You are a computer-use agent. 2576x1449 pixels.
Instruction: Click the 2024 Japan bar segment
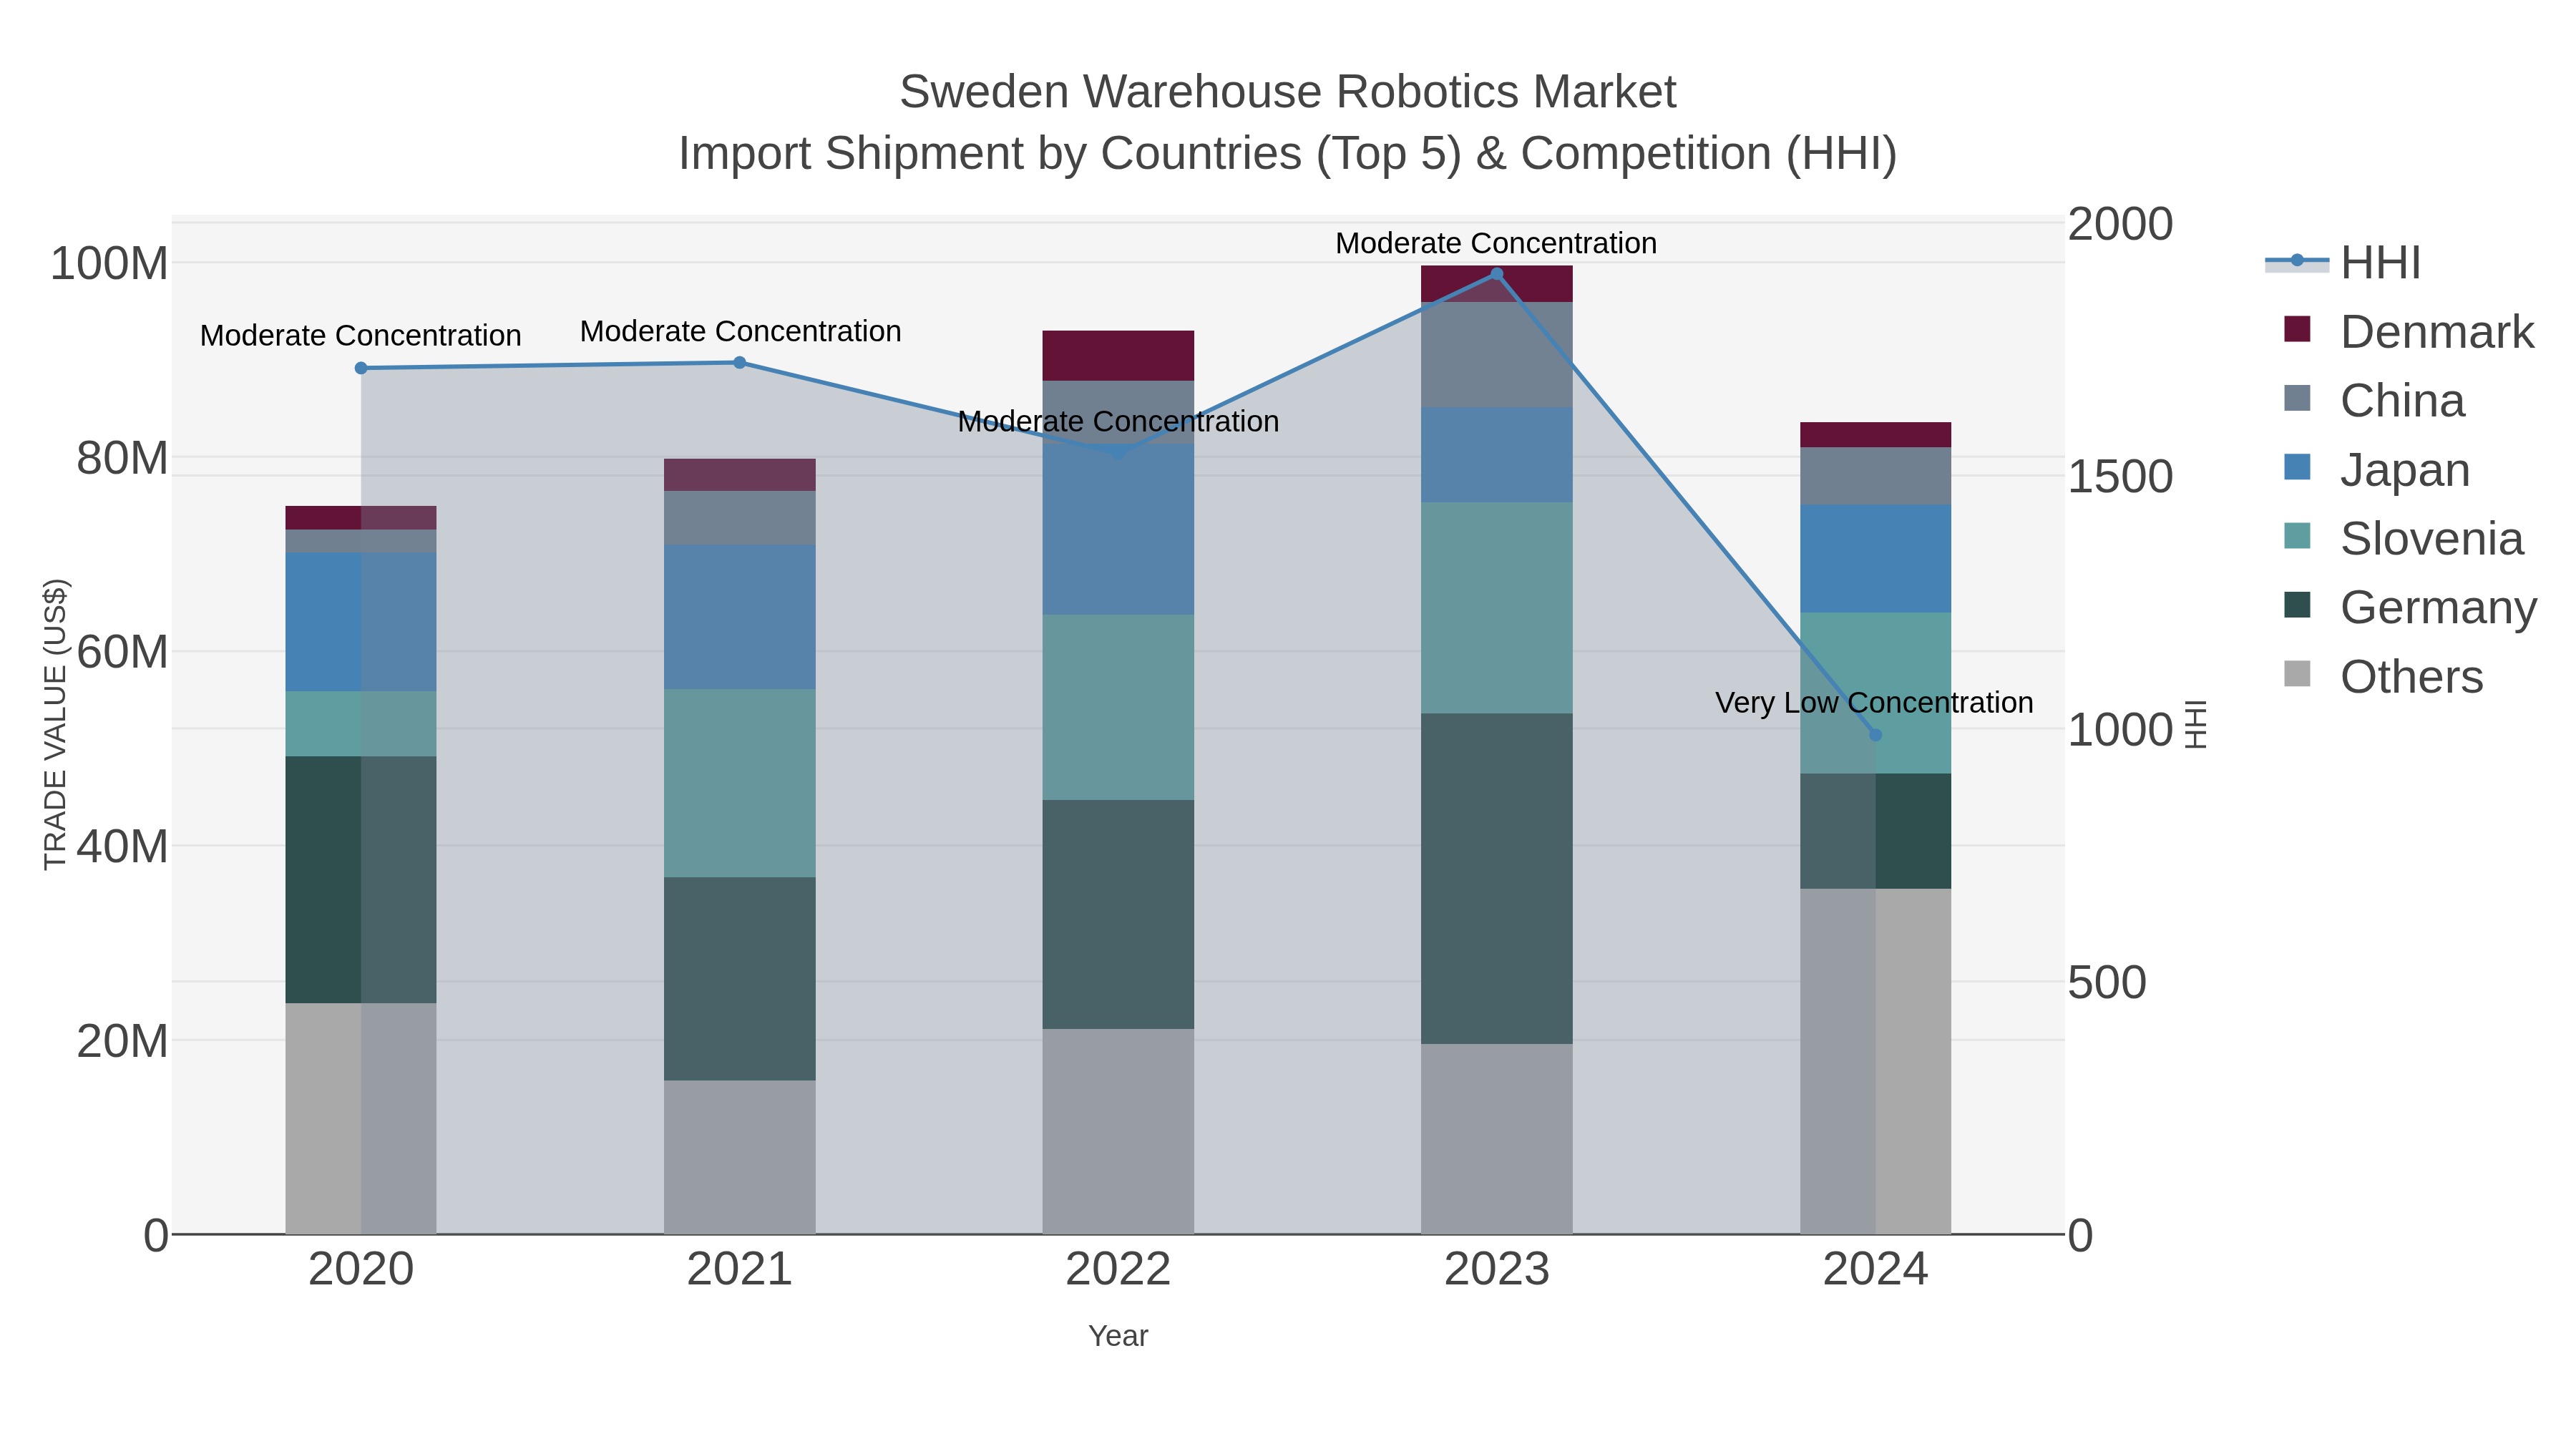[1876, 558]
